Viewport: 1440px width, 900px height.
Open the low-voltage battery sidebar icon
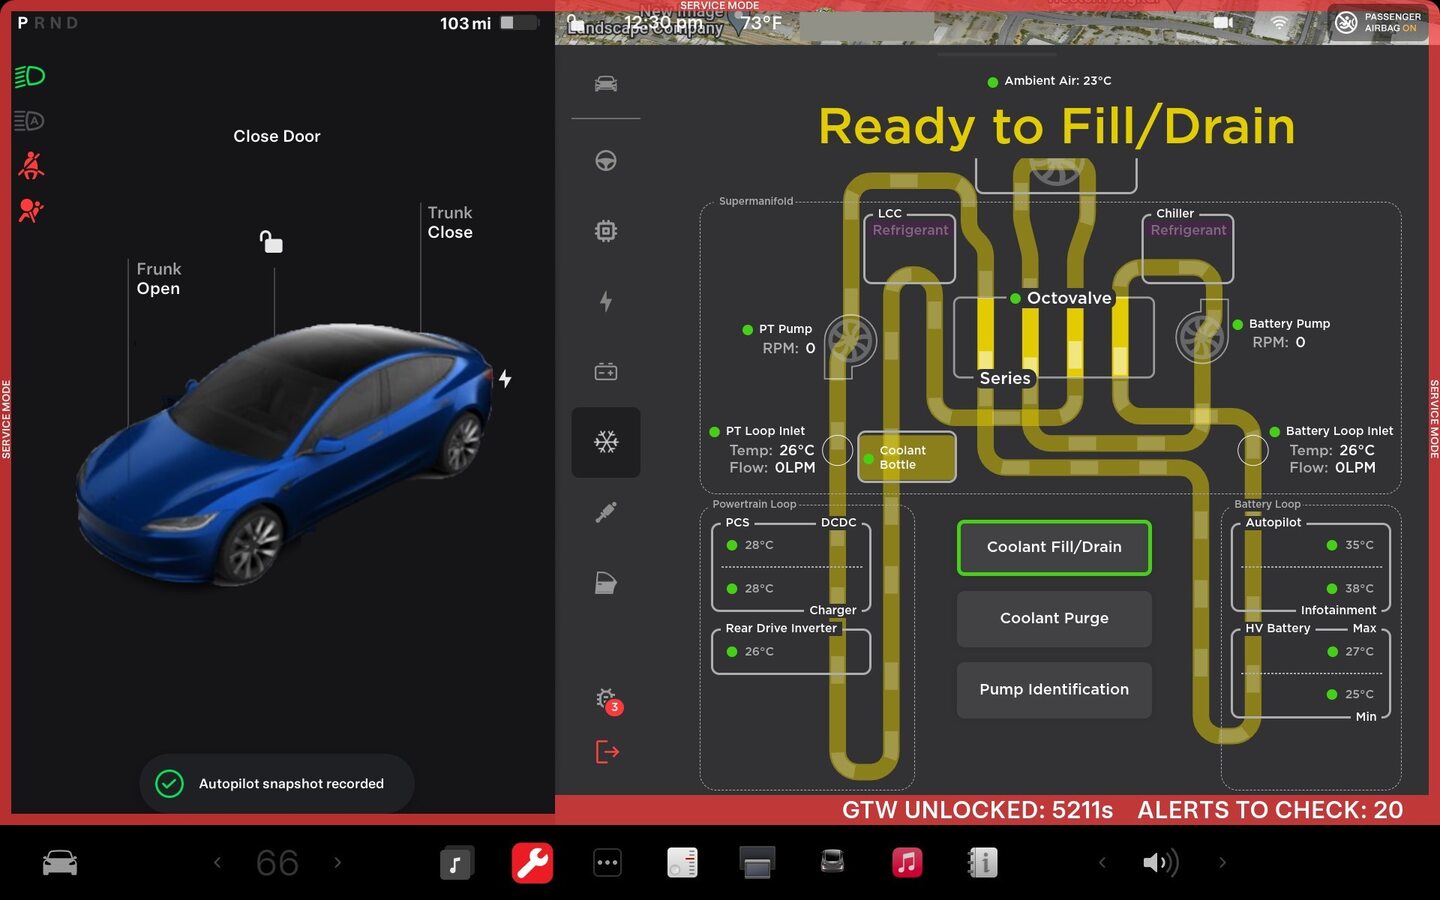(x=606, y=372)
